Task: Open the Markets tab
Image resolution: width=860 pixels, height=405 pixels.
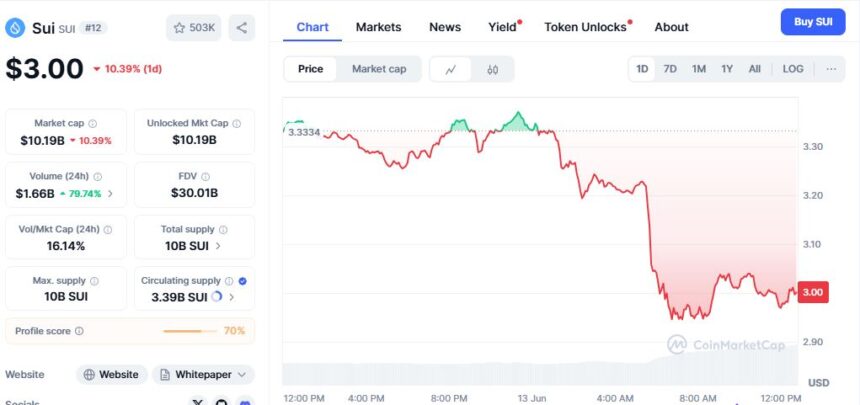Action: (378, 27)
